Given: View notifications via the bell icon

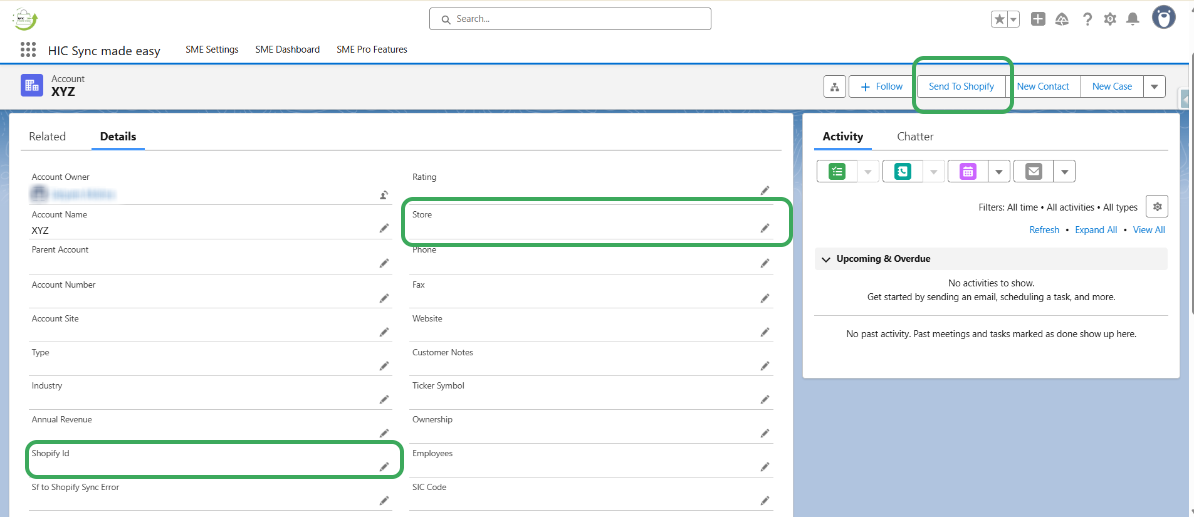Looking at the screenshot, I should 1133,19.
